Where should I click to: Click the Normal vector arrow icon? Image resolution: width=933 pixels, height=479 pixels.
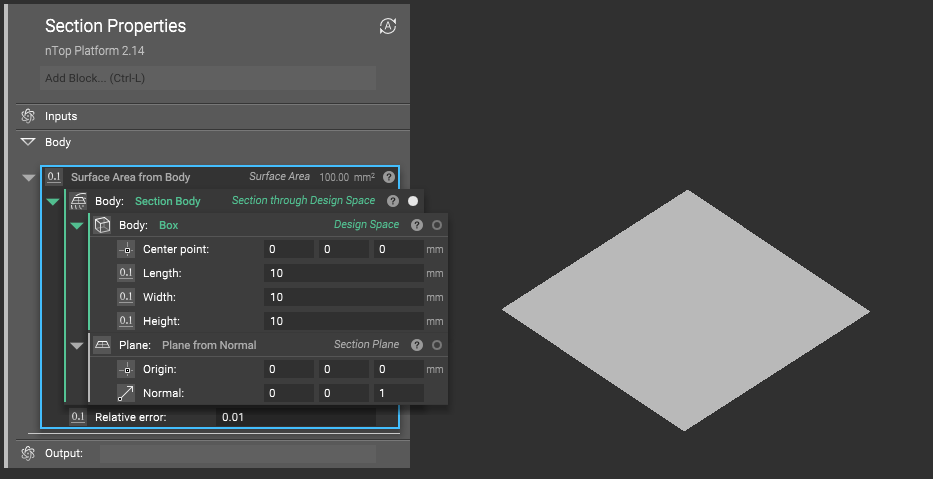pos(126,393)
